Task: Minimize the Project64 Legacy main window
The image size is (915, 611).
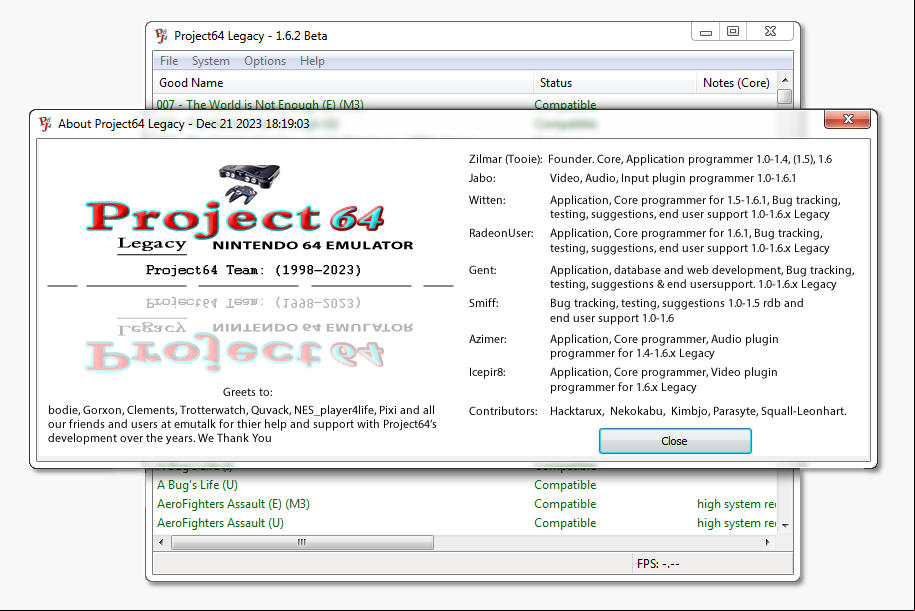Action: click(706, 32)
